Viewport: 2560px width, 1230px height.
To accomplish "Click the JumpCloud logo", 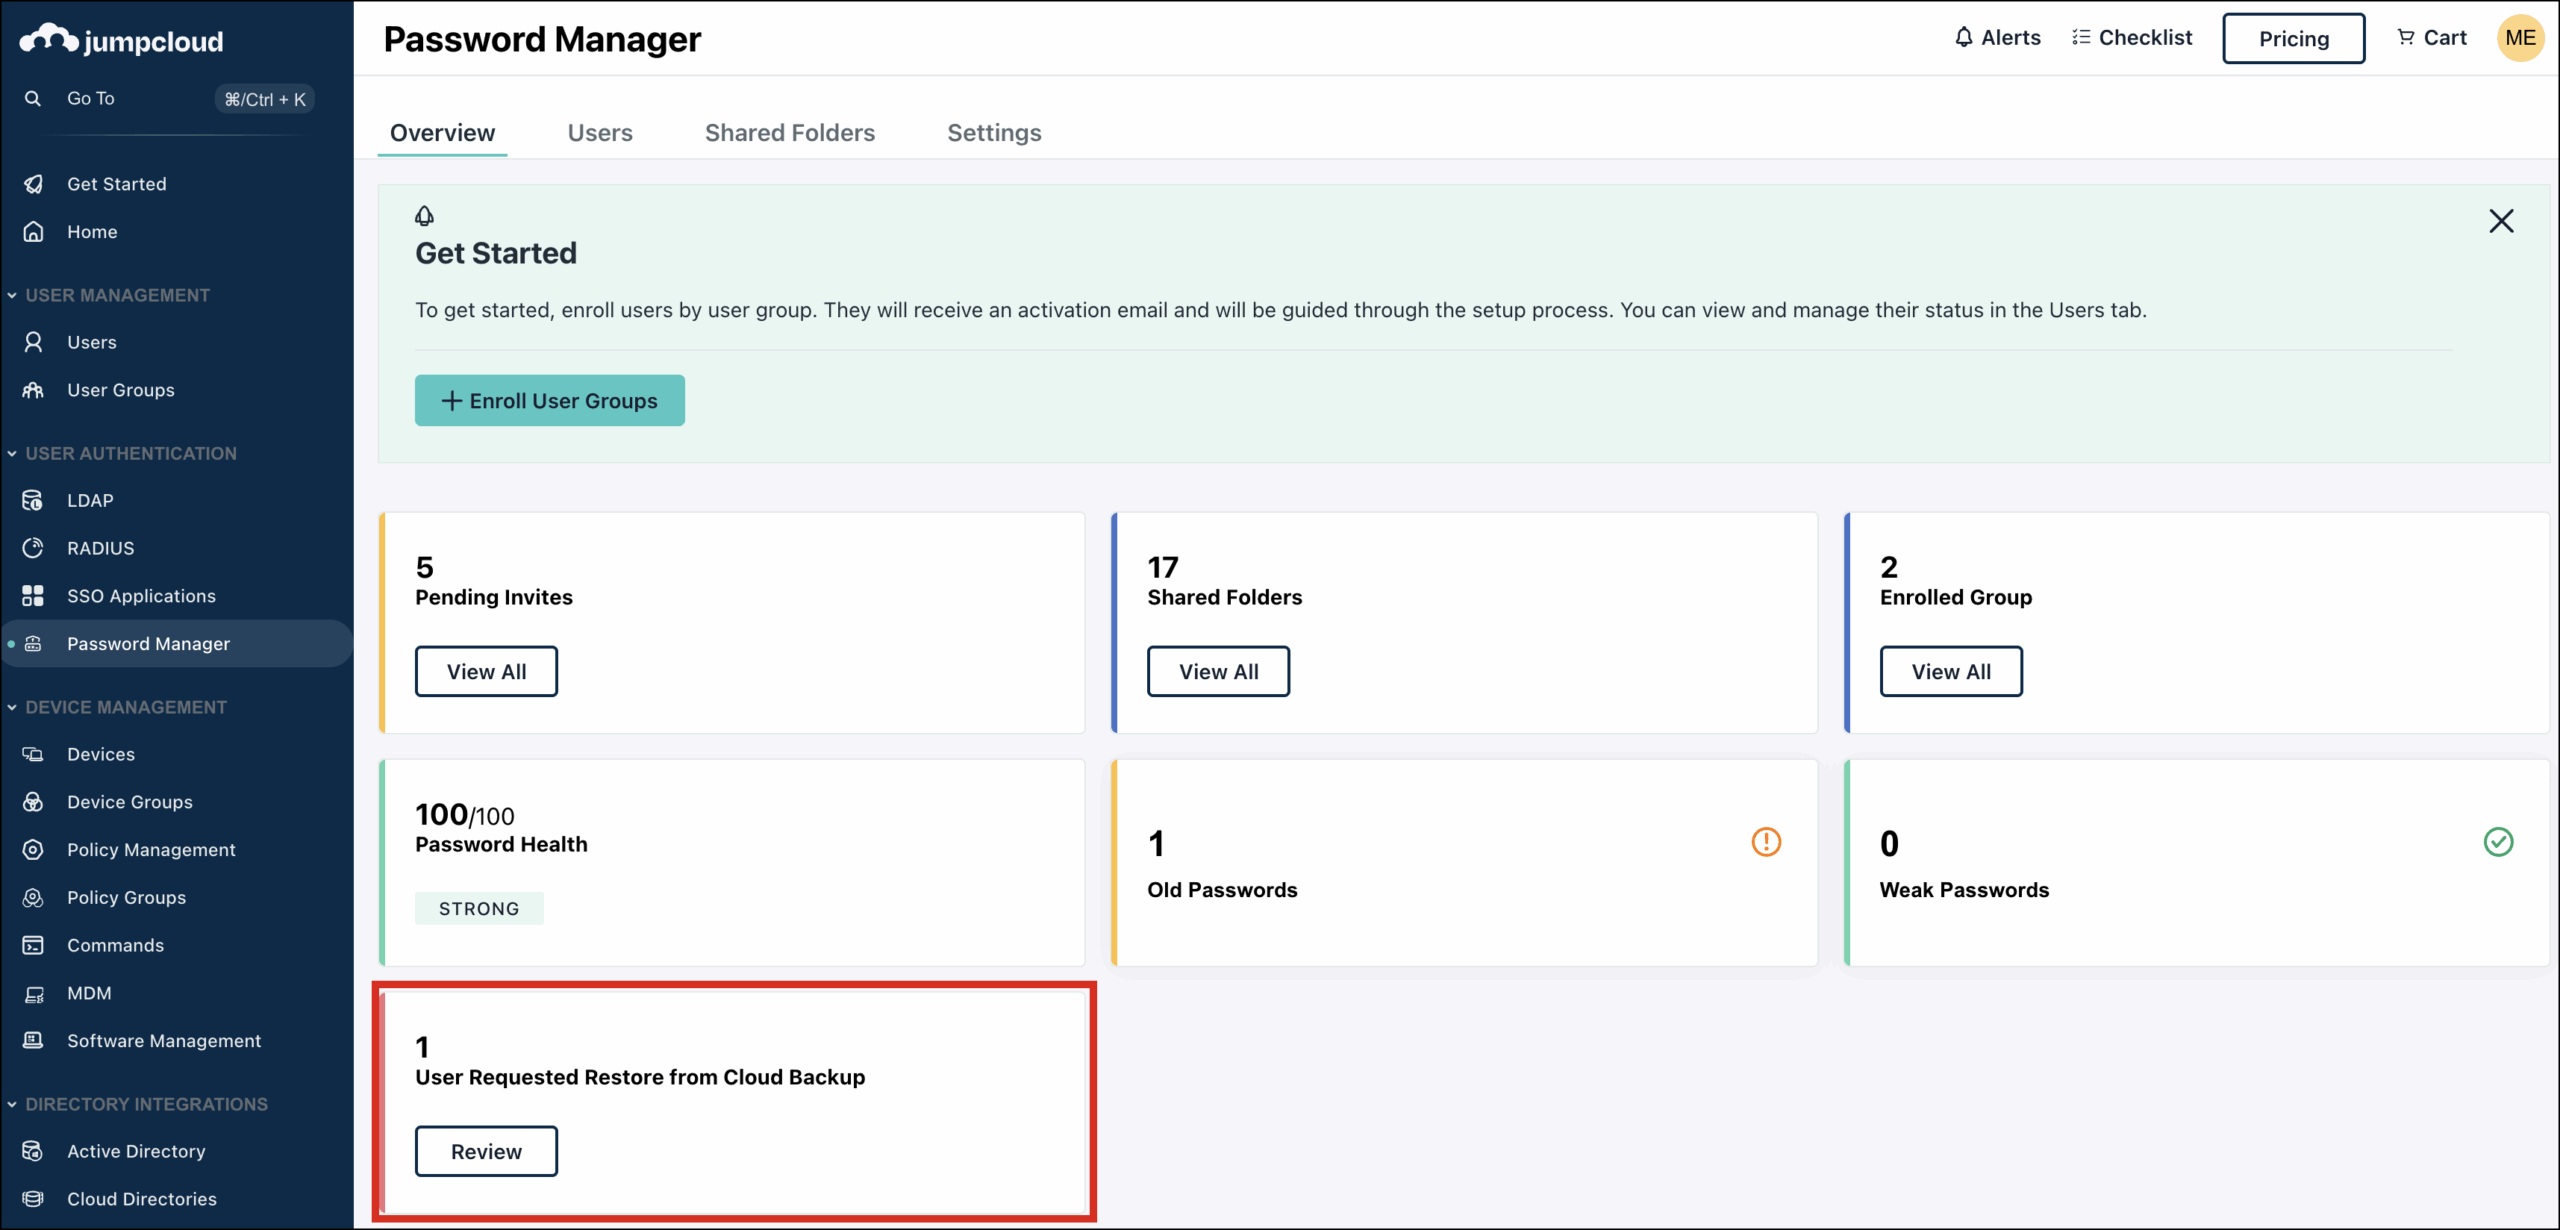I will tap(121, 40).
